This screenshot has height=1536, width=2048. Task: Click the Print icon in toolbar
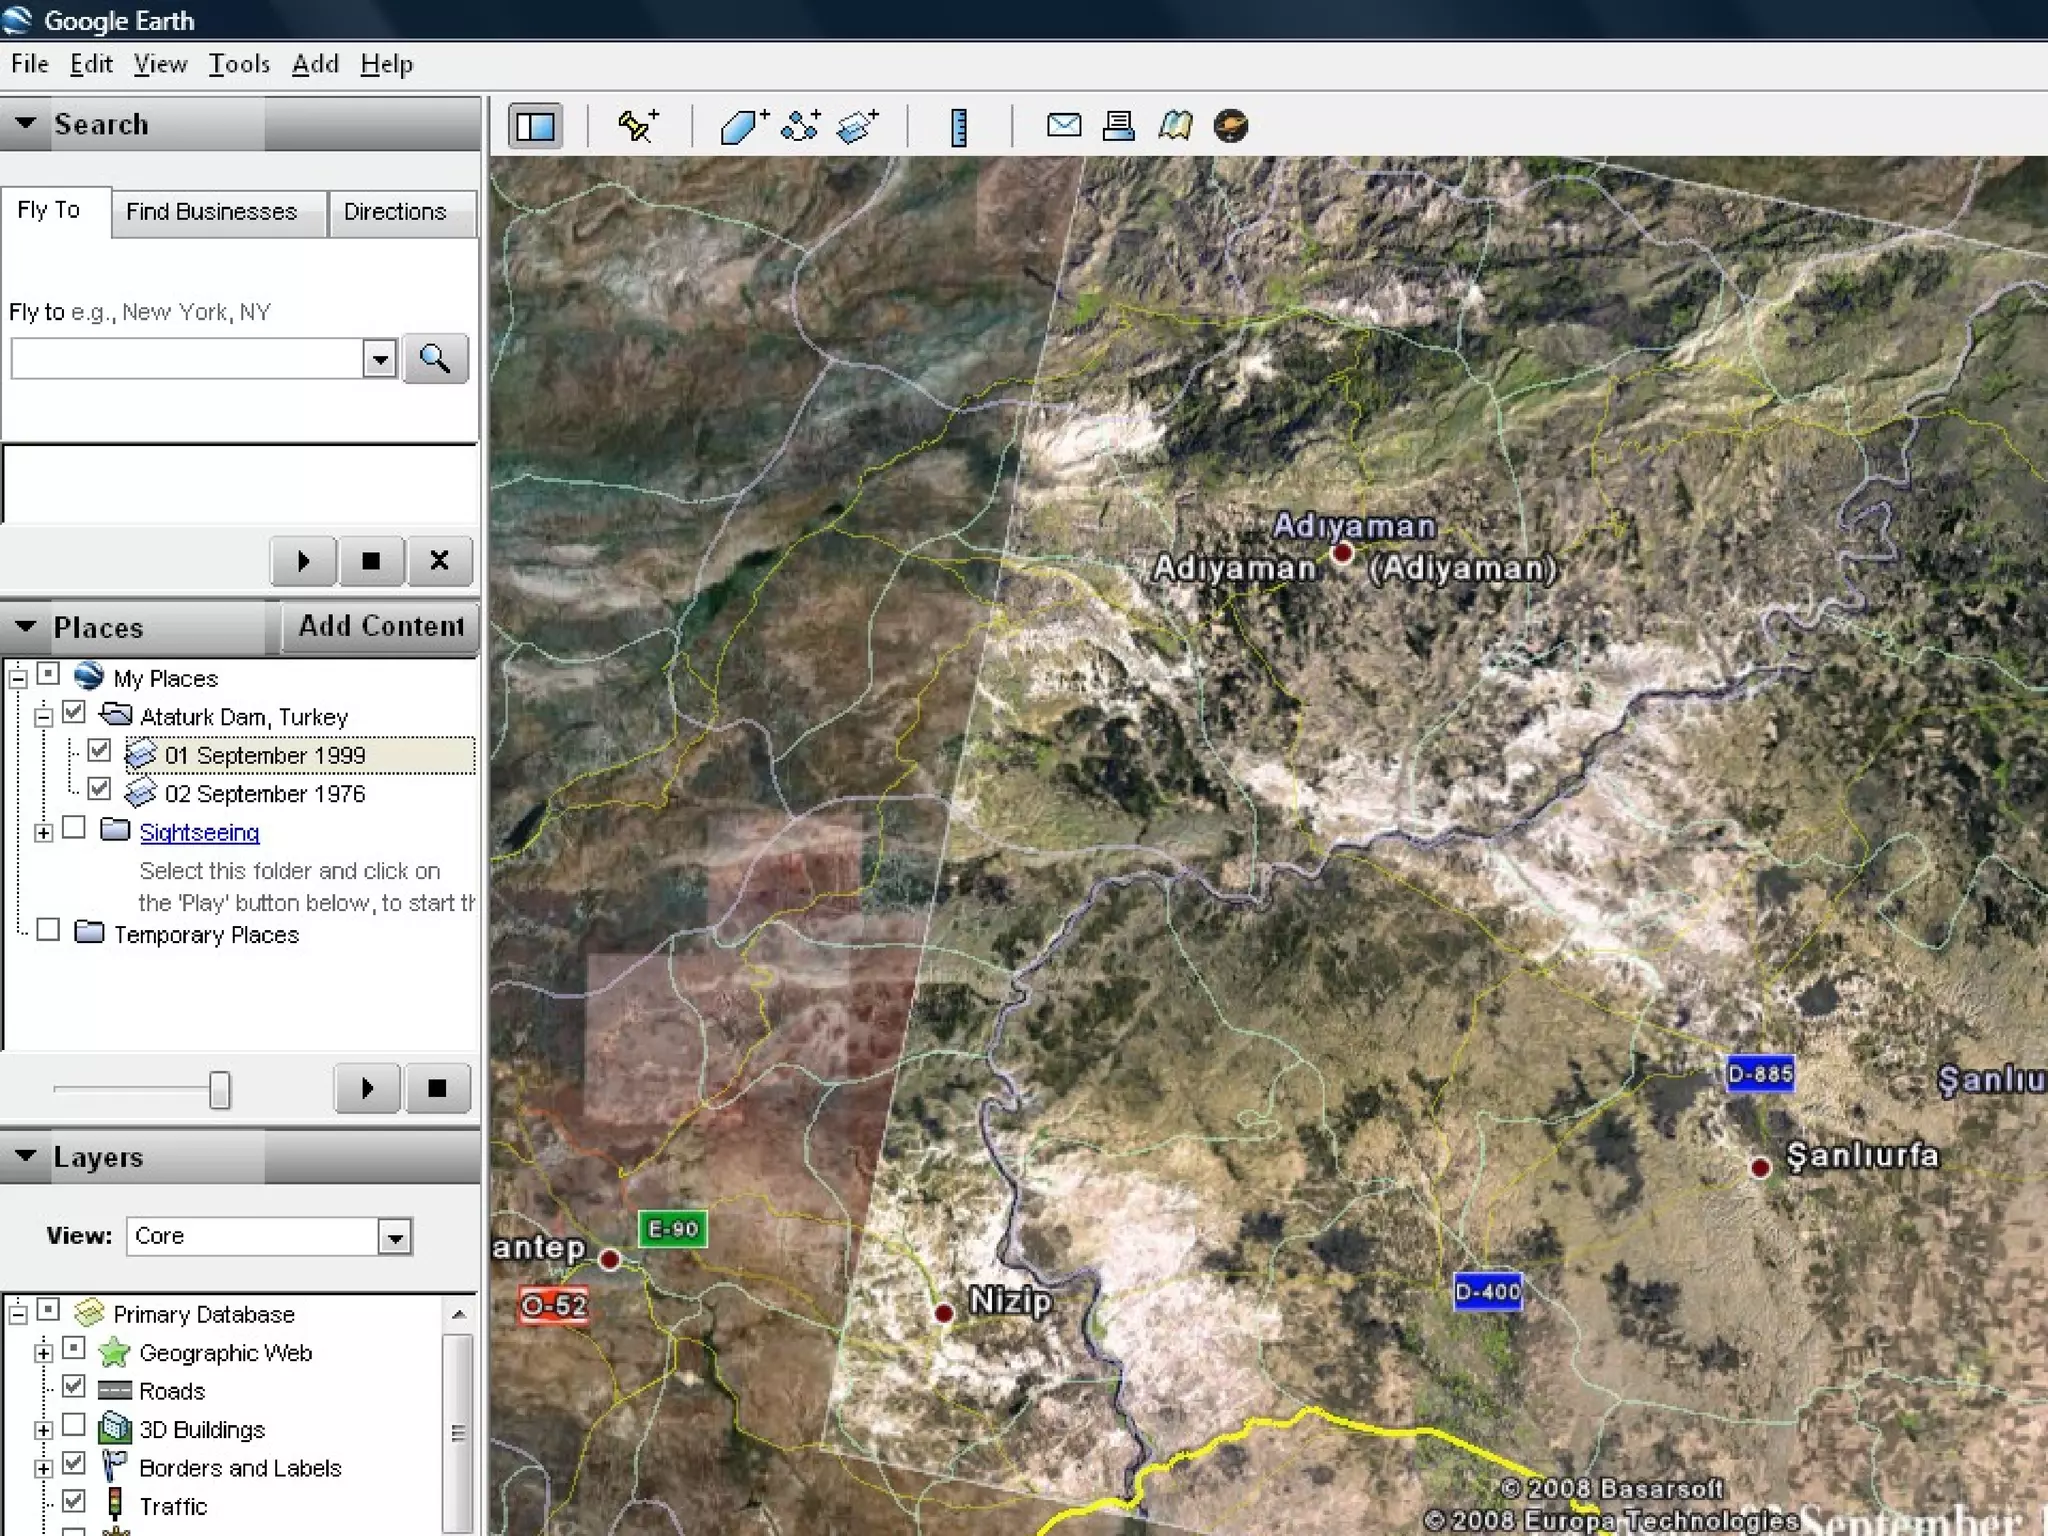(x=1118, y=126)
